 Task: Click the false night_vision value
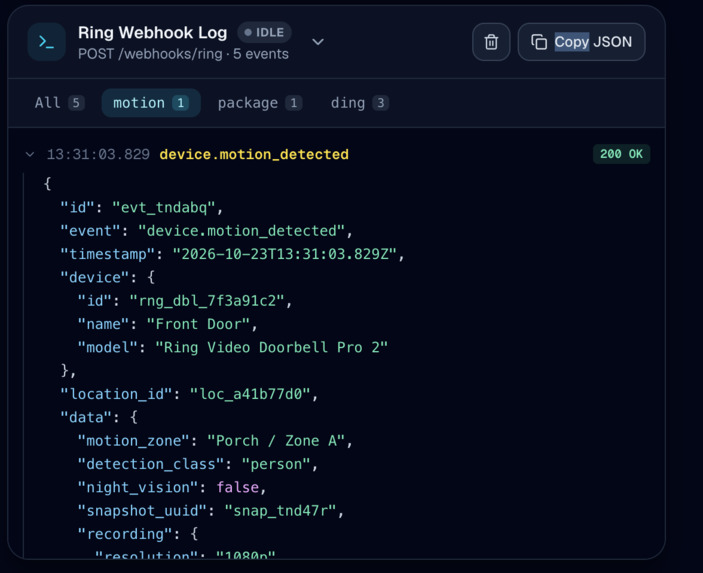click(238, 487)
